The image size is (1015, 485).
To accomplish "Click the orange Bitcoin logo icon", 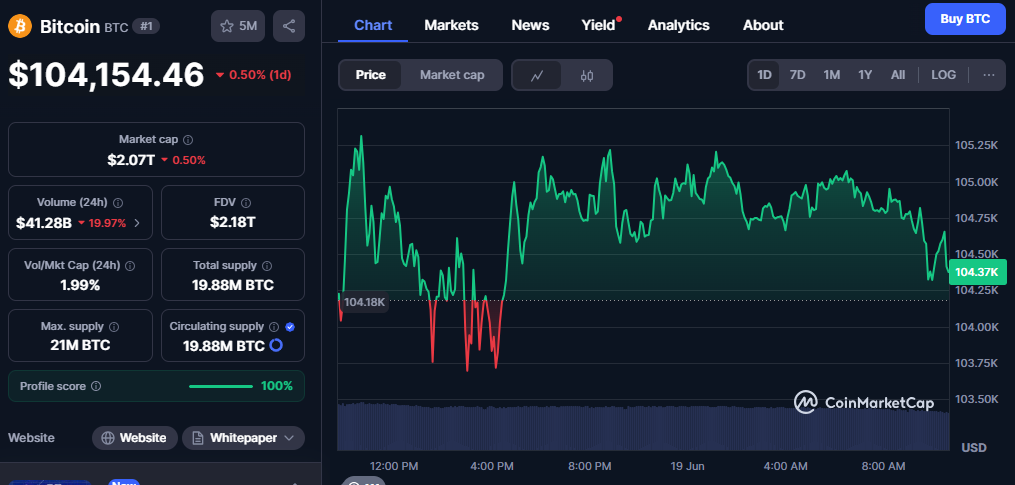I will click(x=20, y=27).
